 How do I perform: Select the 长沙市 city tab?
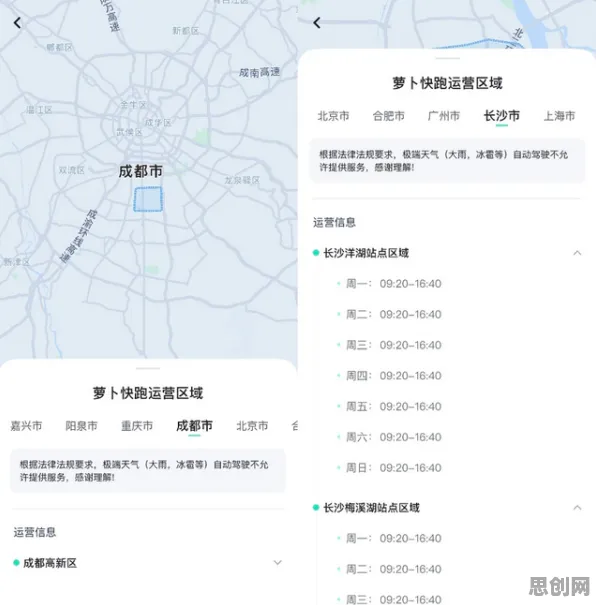(x=501, y=115)
